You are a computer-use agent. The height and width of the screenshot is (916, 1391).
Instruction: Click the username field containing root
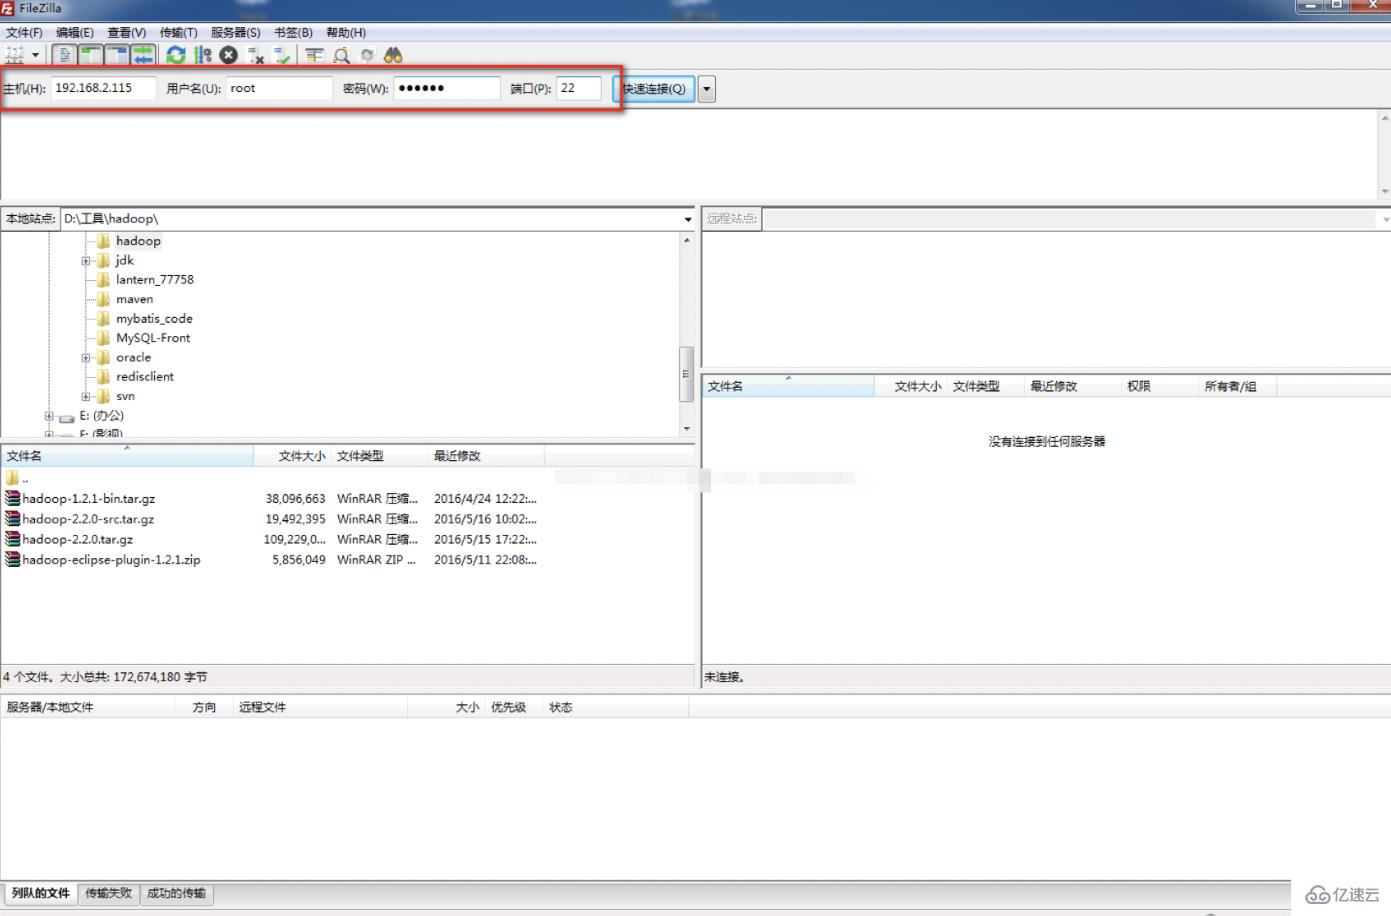coord(279,88)
